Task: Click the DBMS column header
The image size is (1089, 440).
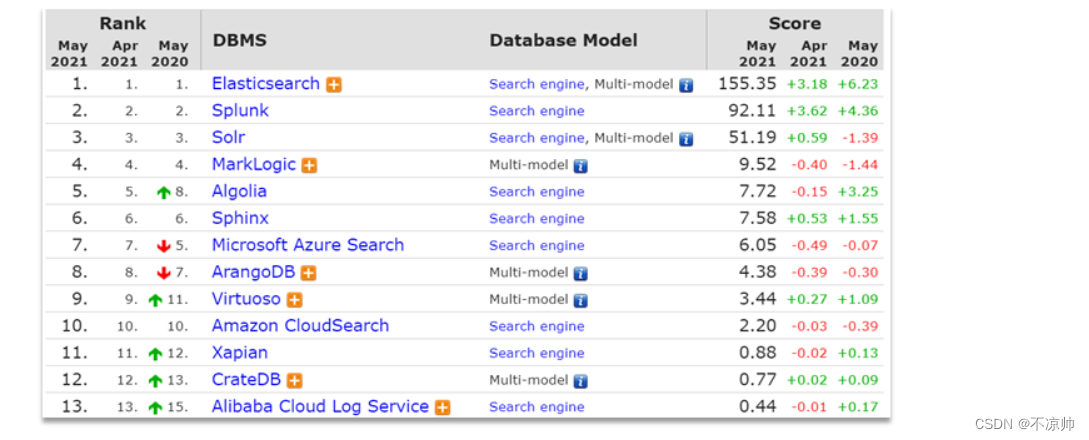Action: click(x=239, y=40)
